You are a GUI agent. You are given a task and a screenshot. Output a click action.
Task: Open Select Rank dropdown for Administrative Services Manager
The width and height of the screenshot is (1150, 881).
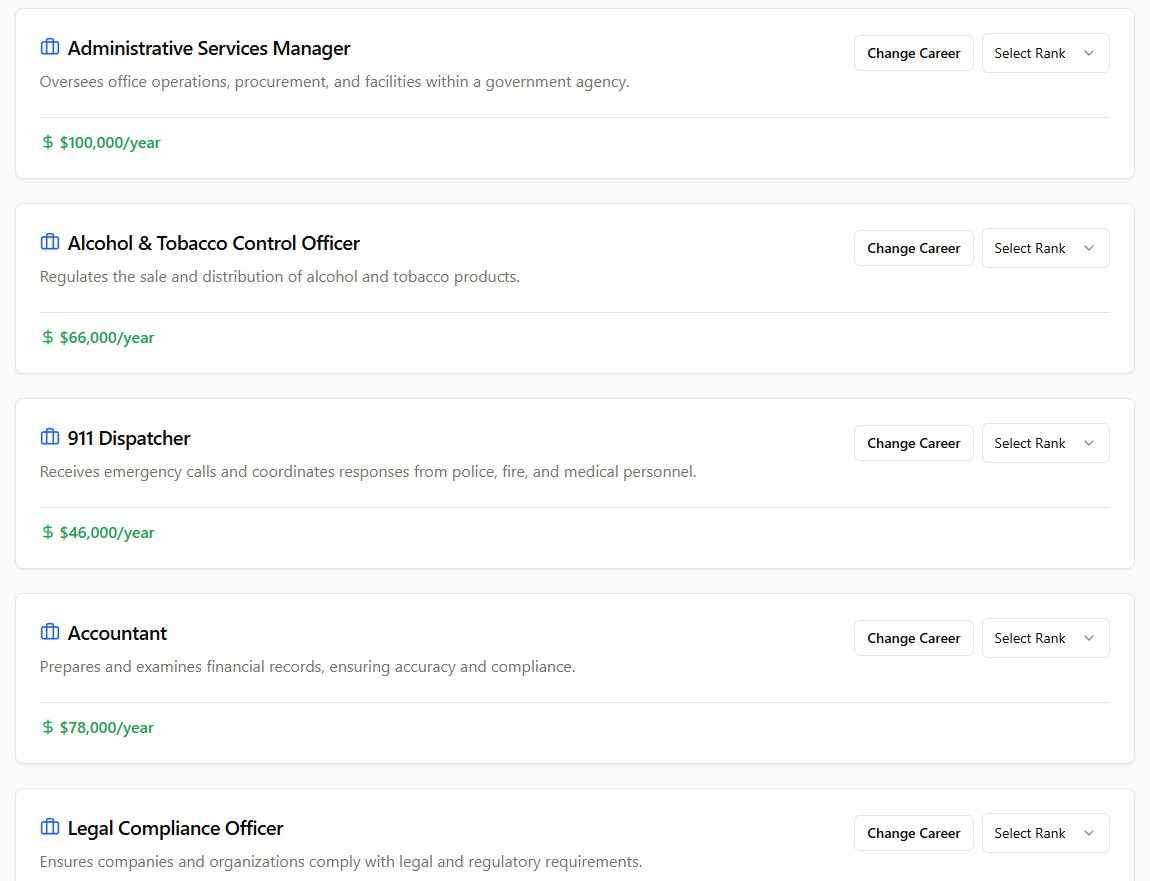[x=1045, y=53]
